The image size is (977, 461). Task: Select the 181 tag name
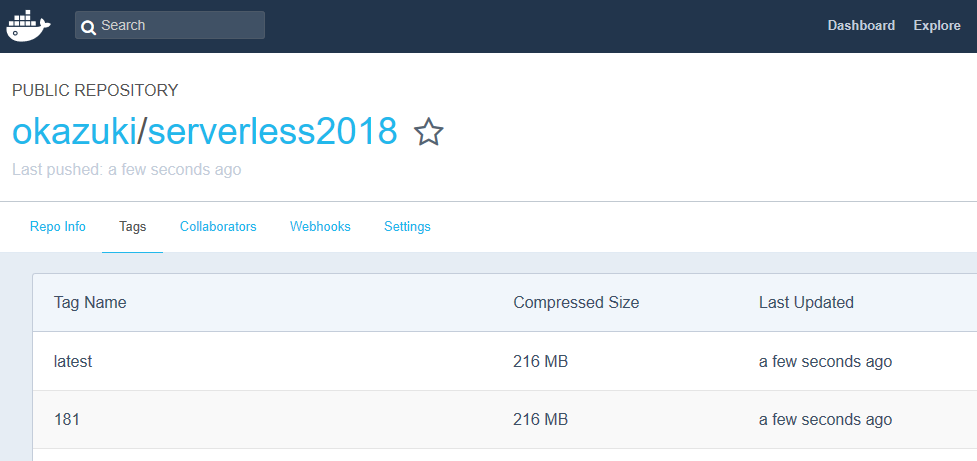tap(67, 420)
